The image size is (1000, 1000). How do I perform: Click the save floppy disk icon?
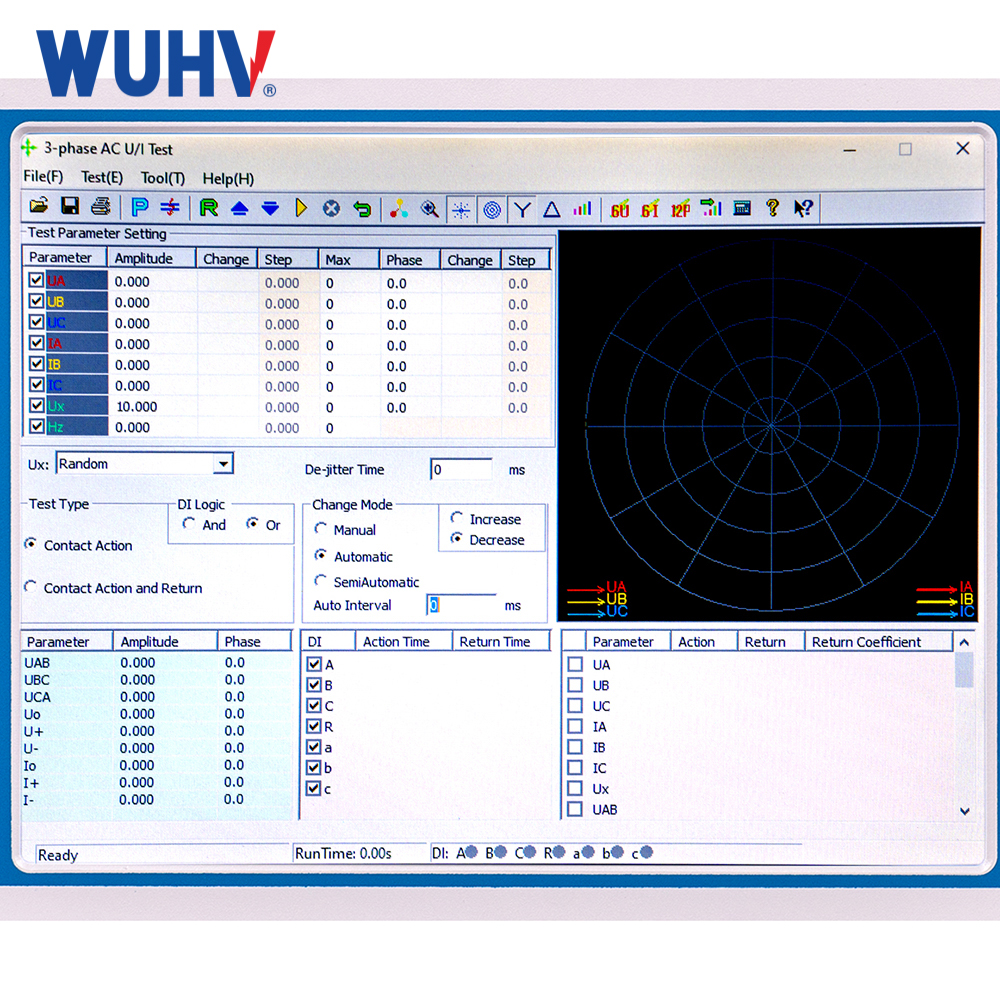pyautogui.click(x=70, y=207)
